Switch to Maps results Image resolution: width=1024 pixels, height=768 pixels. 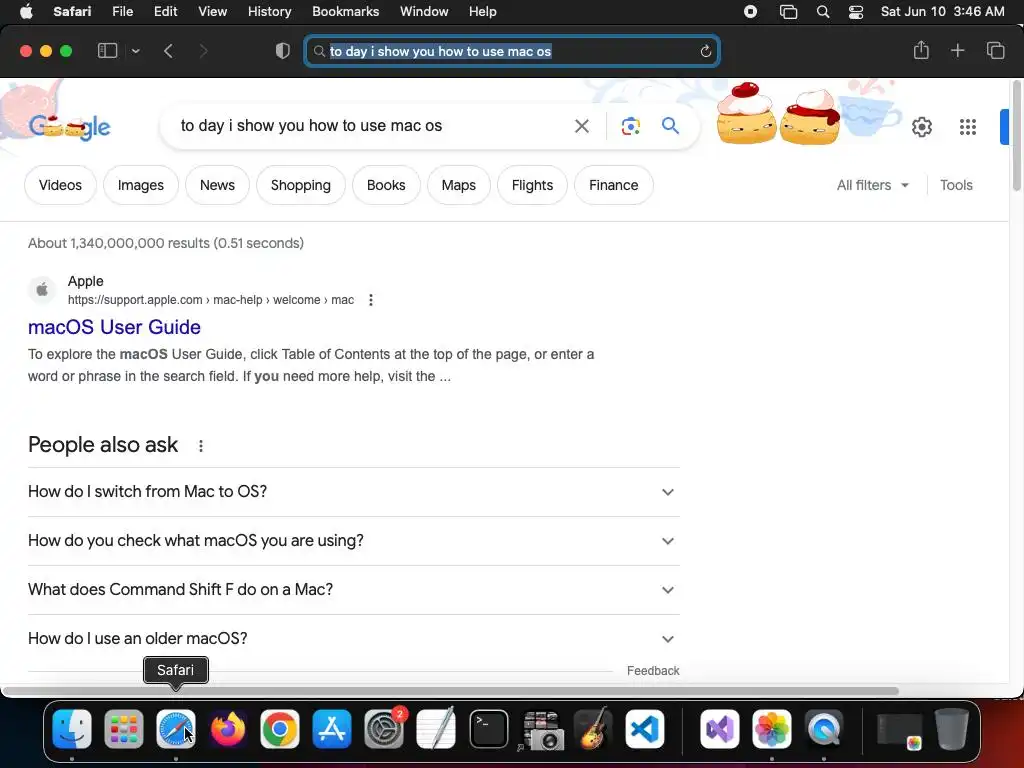pos(458,185)
